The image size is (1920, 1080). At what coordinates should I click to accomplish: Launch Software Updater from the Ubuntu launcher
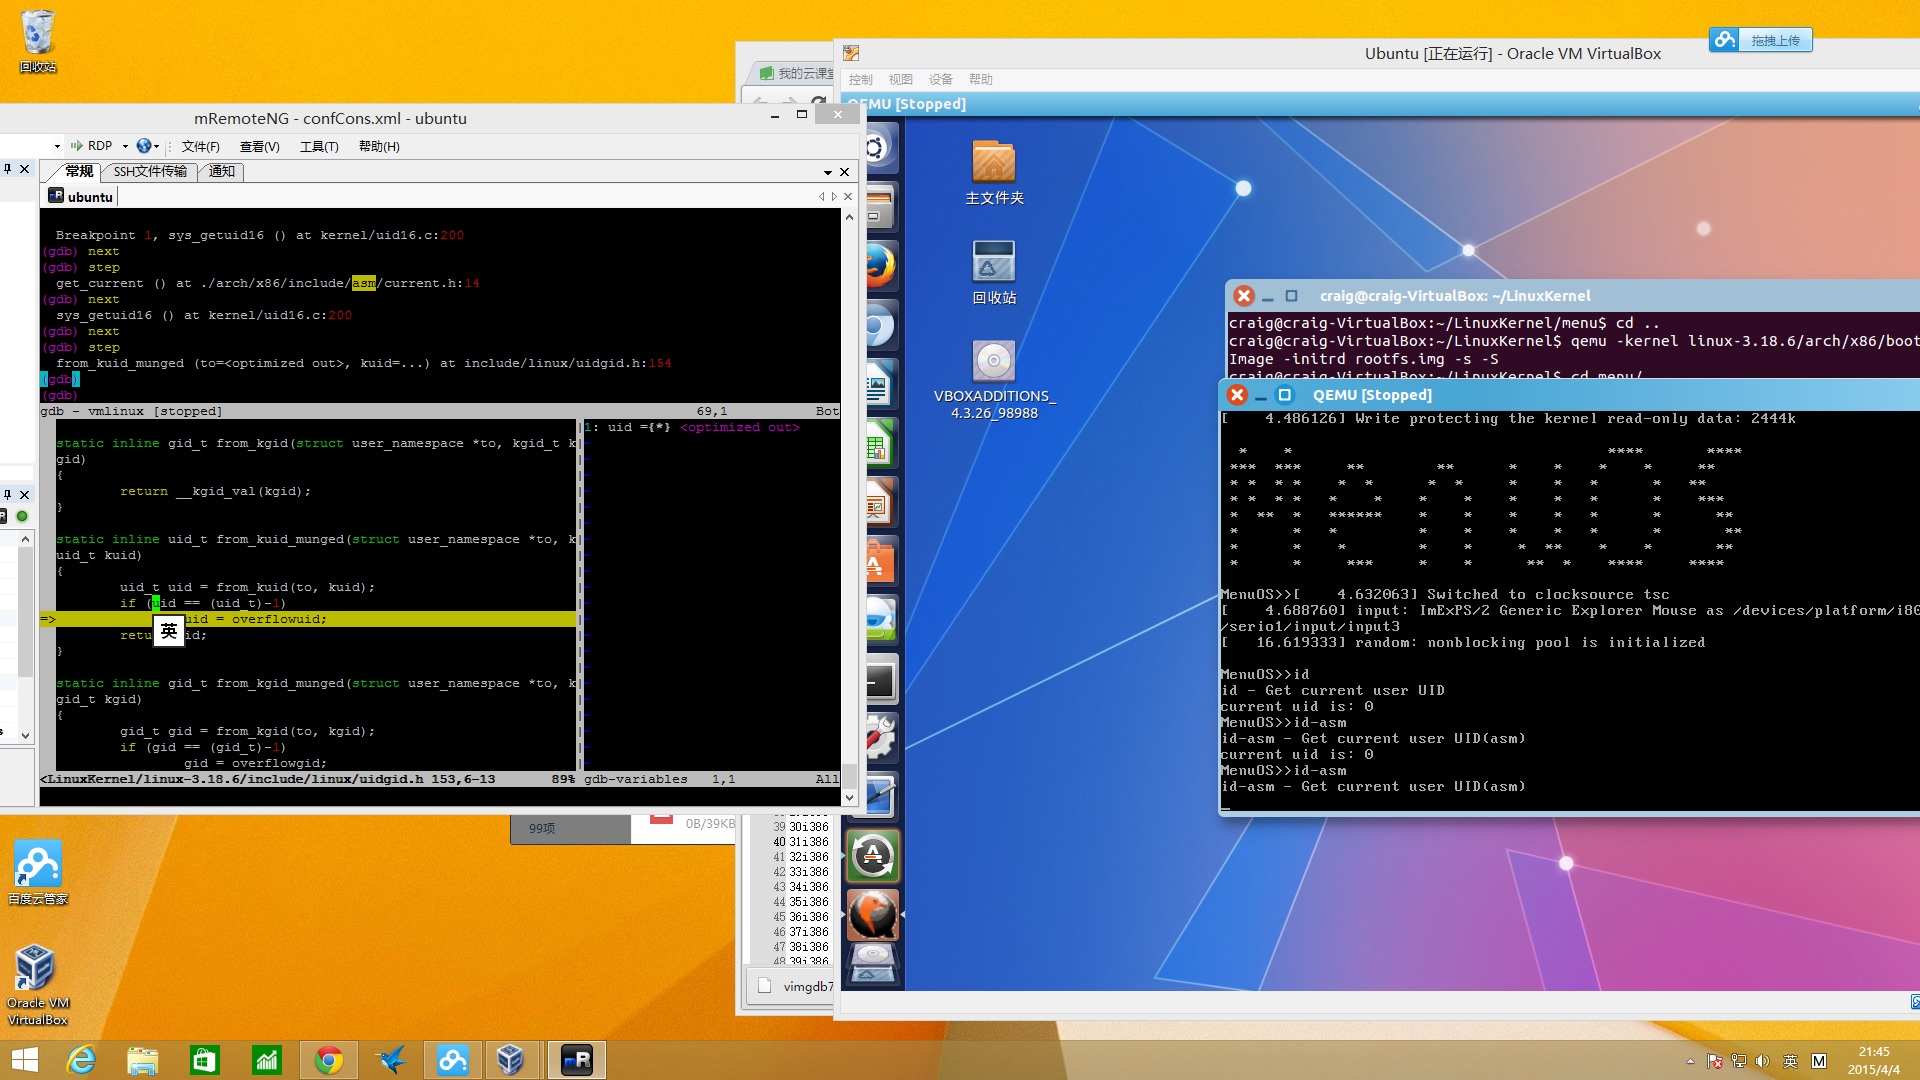point(874,857)
